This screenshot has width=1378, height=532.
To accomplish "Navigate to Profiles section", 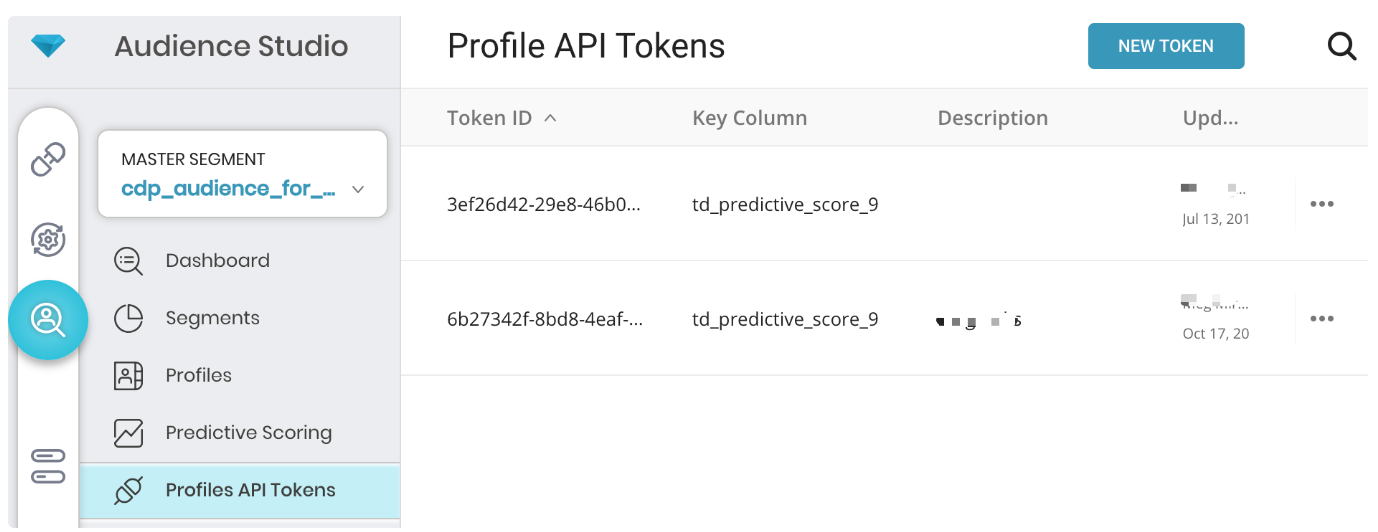I will pyautogui.click(x=198, y=376).
